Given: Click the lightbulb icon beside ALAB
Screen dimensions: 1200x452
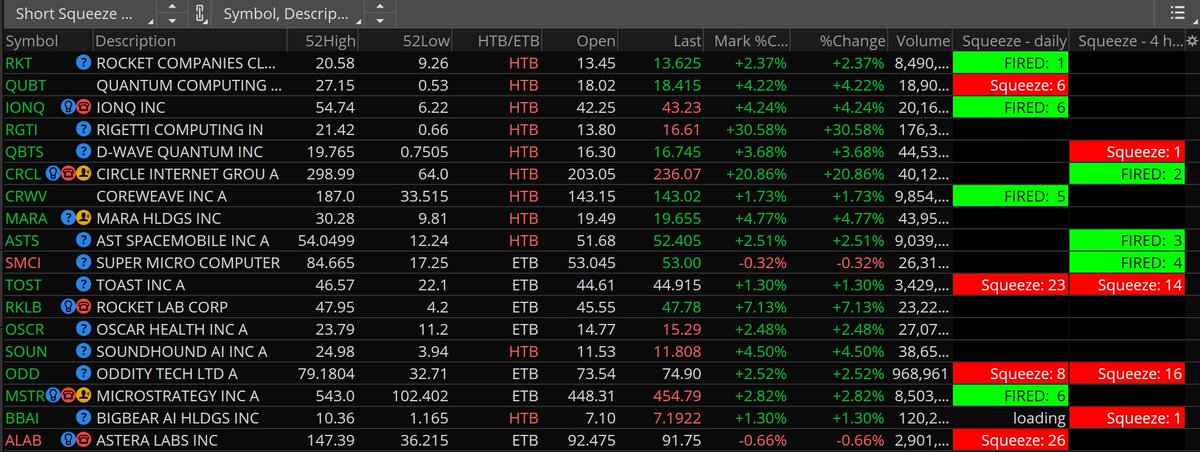Looking at the screenshot, I should pyautogui.click(x=67, y=440).
